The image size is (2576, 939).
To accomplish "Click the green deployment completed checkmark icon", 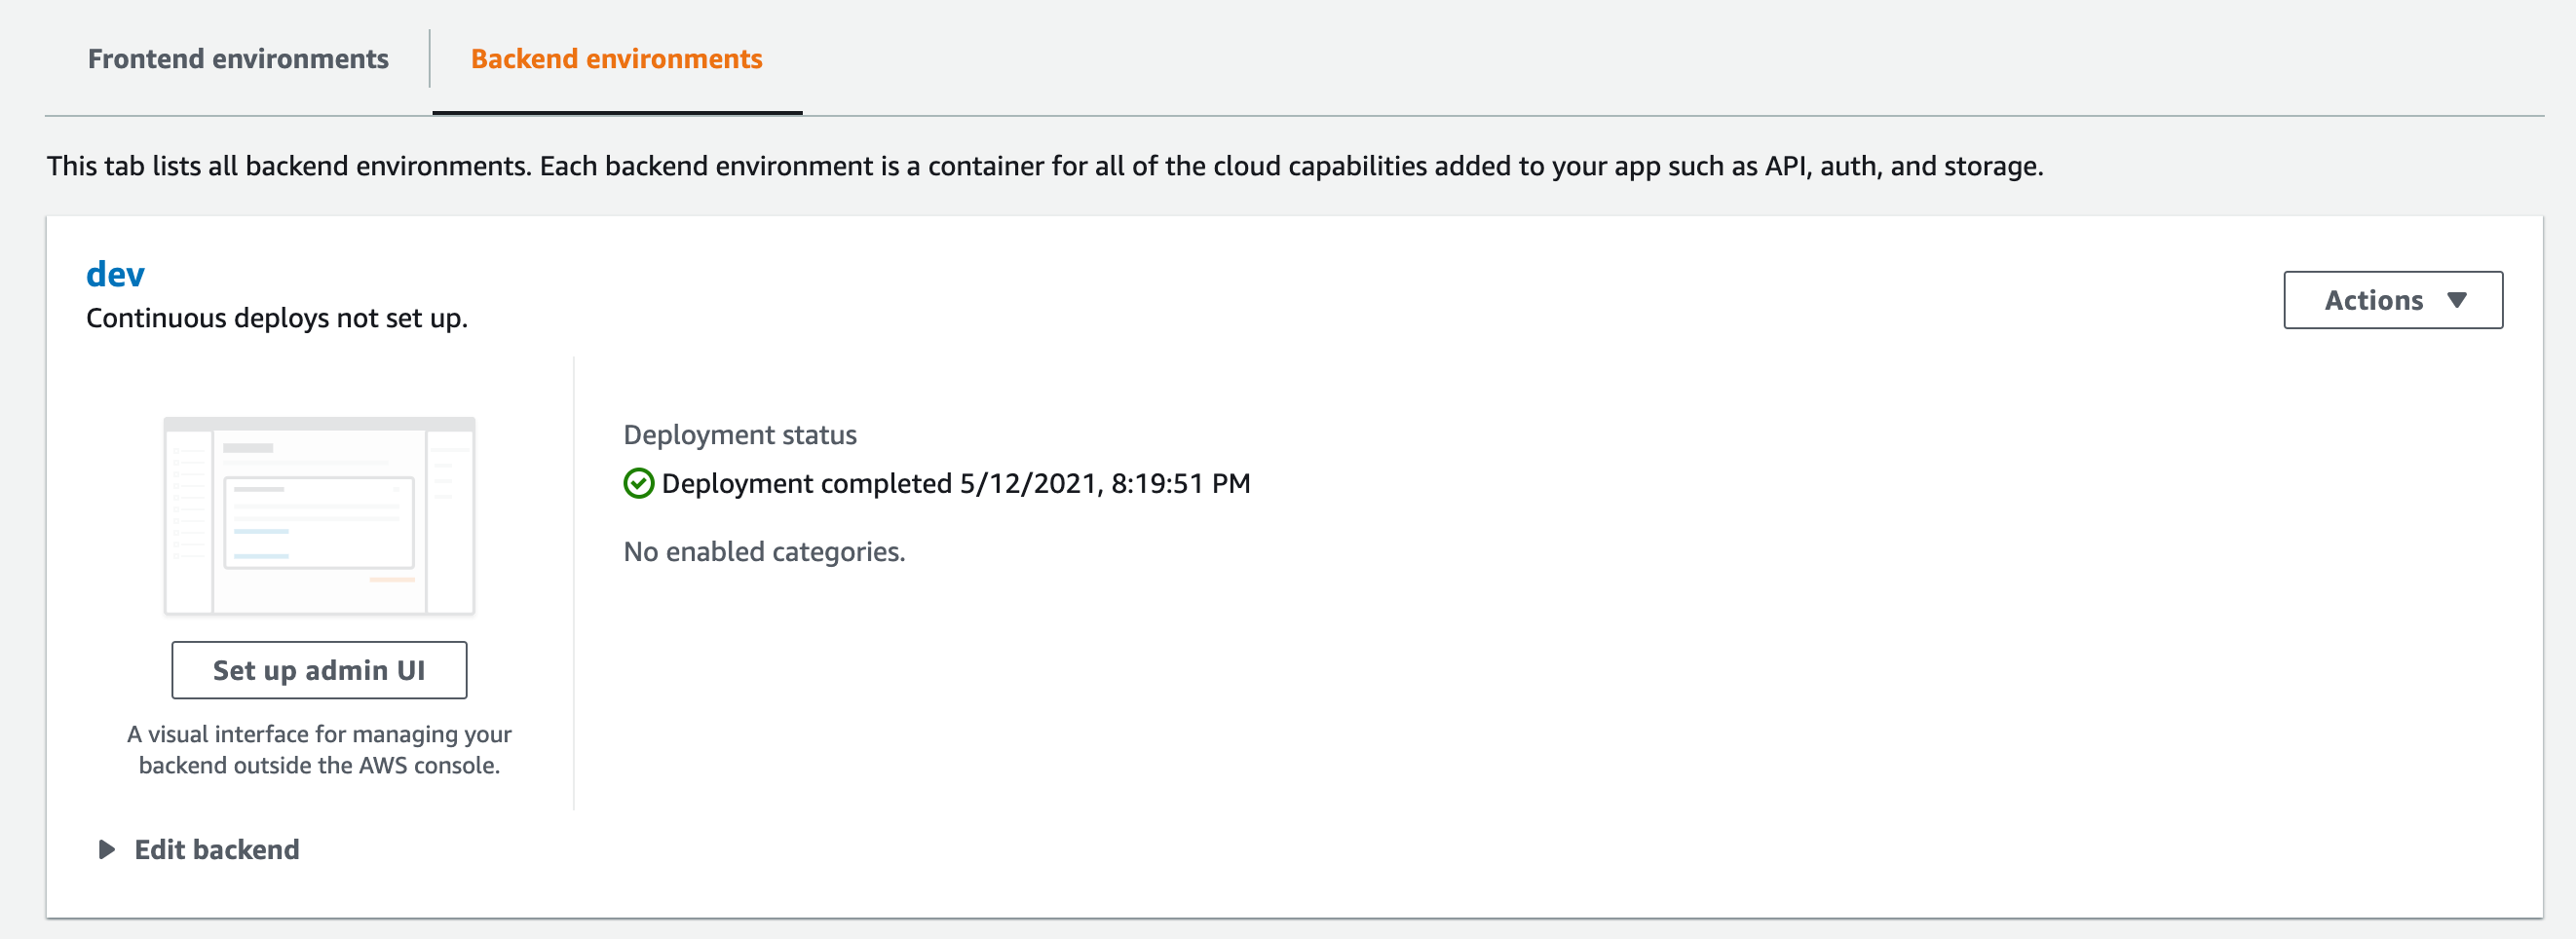I will [x=638, y=484].
